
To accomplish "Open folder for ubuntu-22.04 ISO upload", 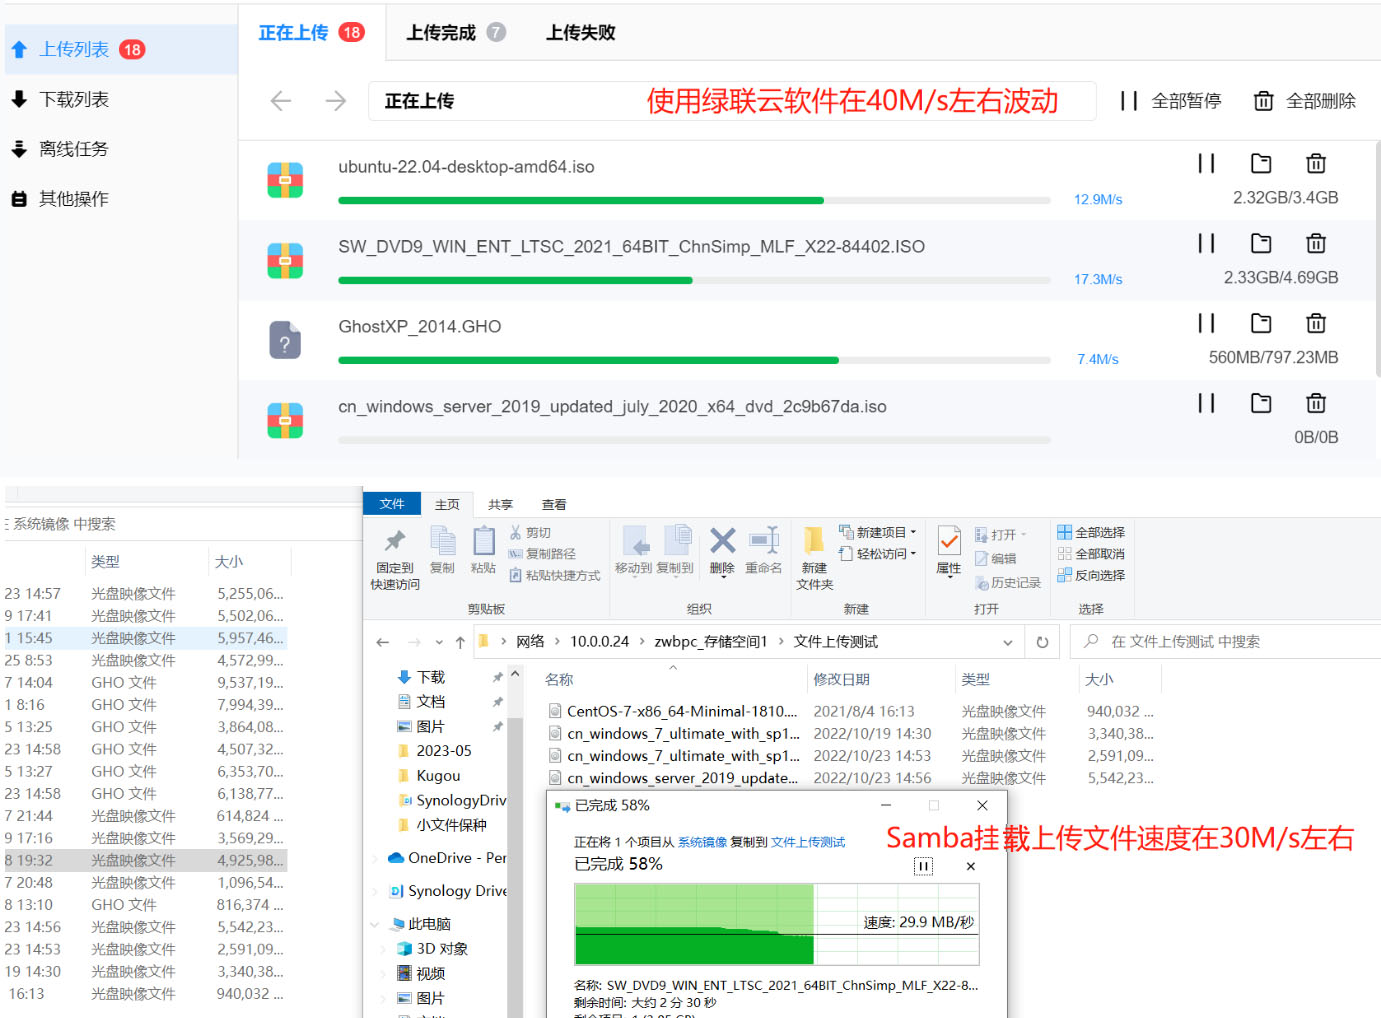I will coord(1261,163).
